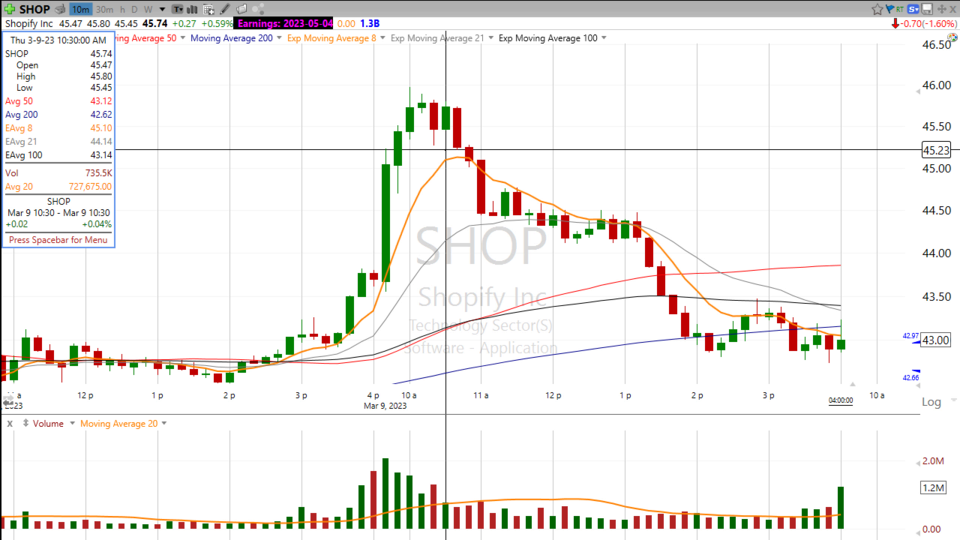This screenshot has width=960, height=540.
Task: Click the green plus add symbol icon
Action: (x=10, y=9)
